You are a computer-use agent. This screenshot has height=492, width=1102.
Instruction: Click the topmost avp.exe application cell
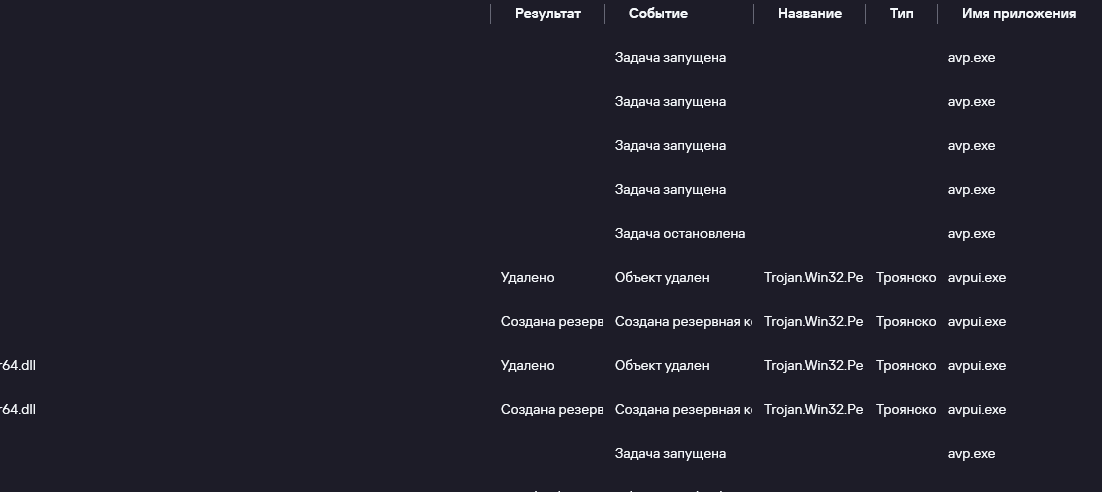(x=971, y=58)
